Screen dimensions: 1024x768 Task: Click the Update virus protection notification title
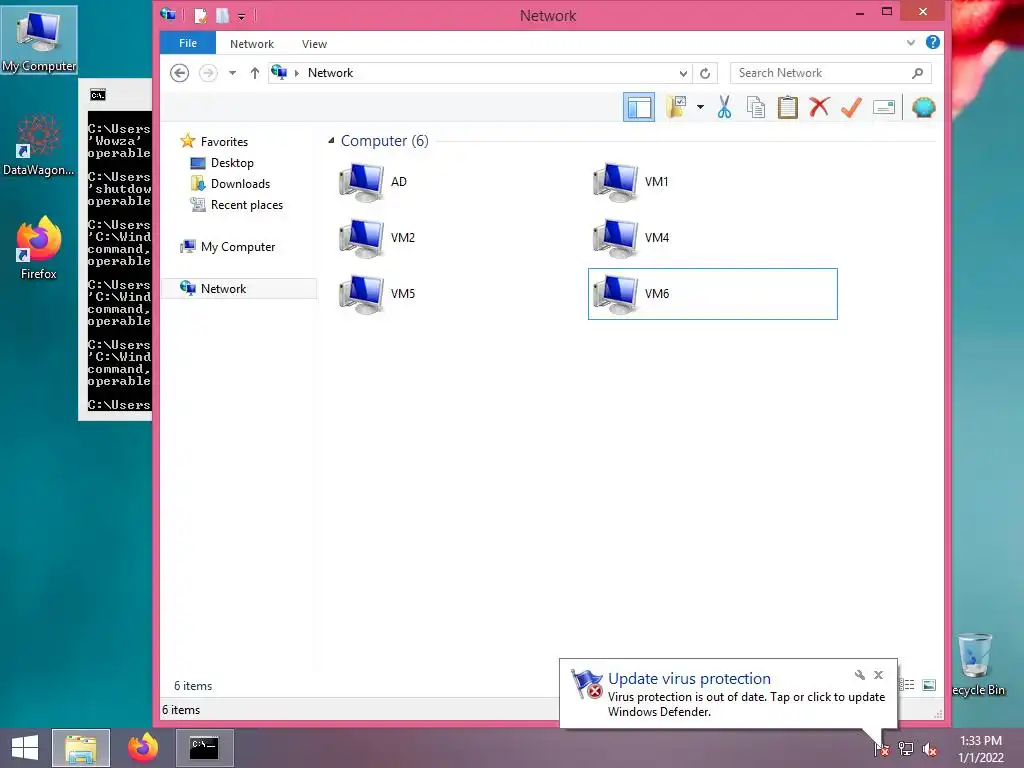[689, 679]
